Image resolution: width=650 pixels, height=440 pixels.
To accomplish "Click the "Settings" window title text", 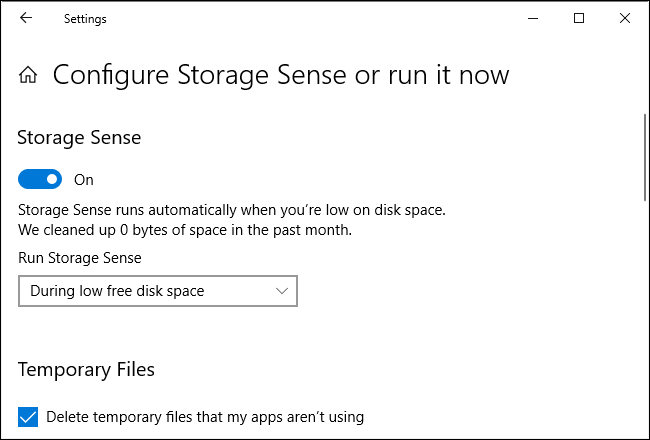I will pos(85,18).
